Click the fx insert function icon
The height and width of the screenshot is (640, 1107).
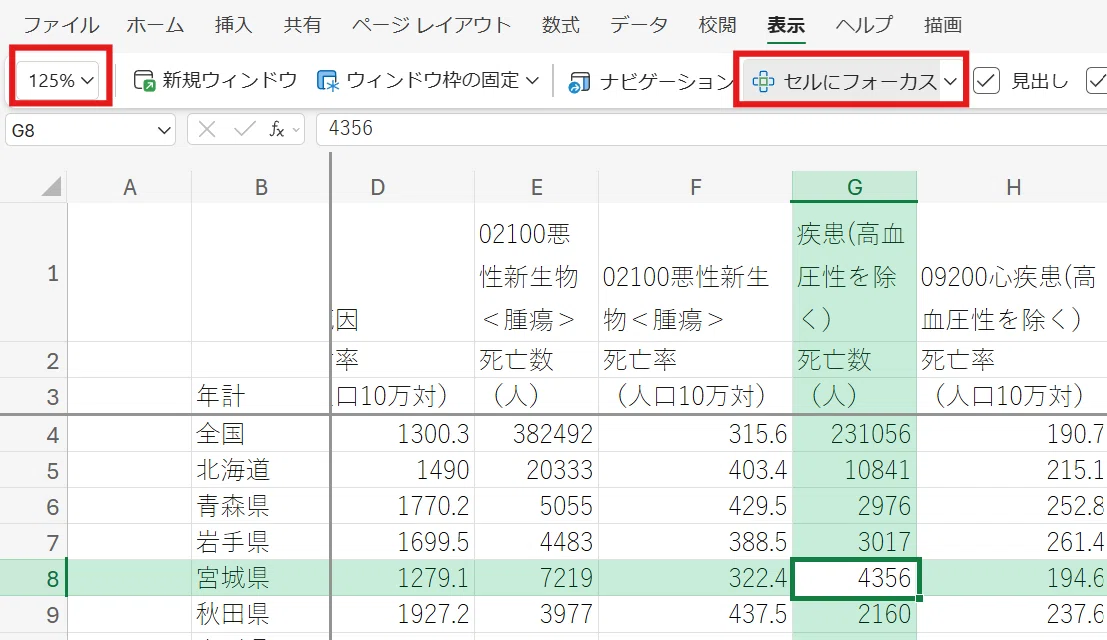click(x=277, y=129)
